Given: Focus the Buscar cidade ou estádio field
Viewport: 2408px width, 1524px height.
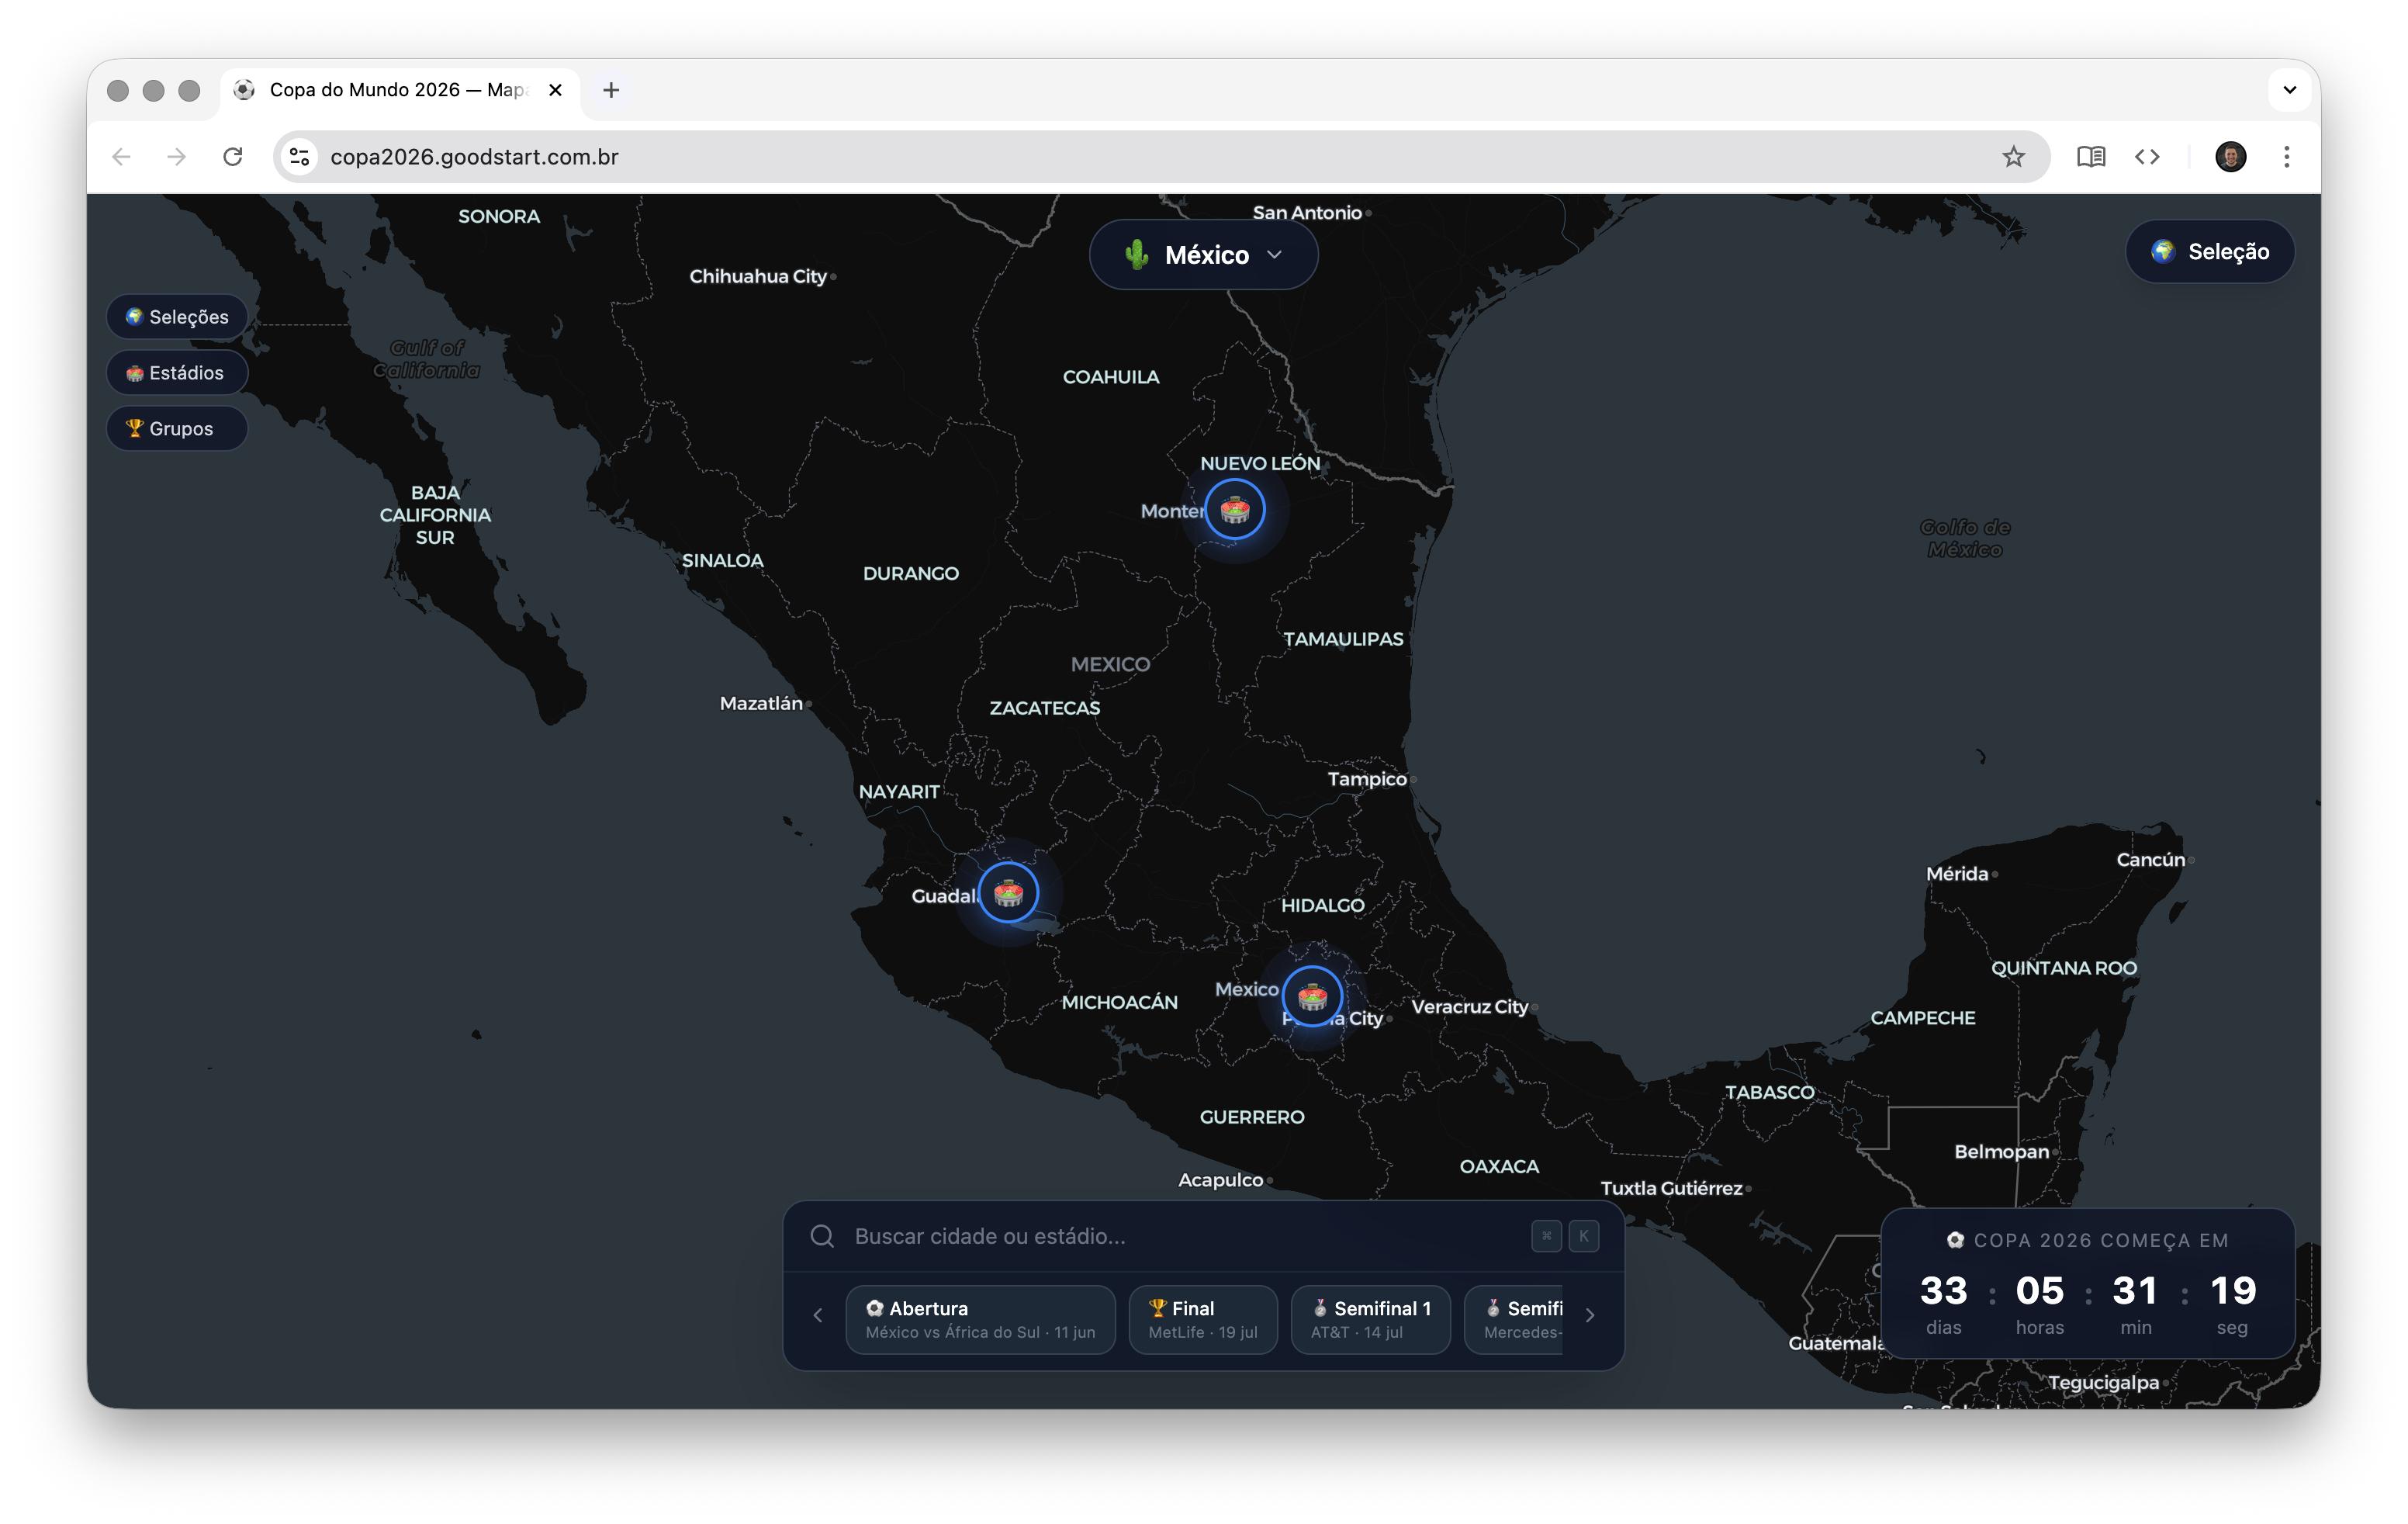Looking at the screenshot, I should (x=1203, y=1237).
